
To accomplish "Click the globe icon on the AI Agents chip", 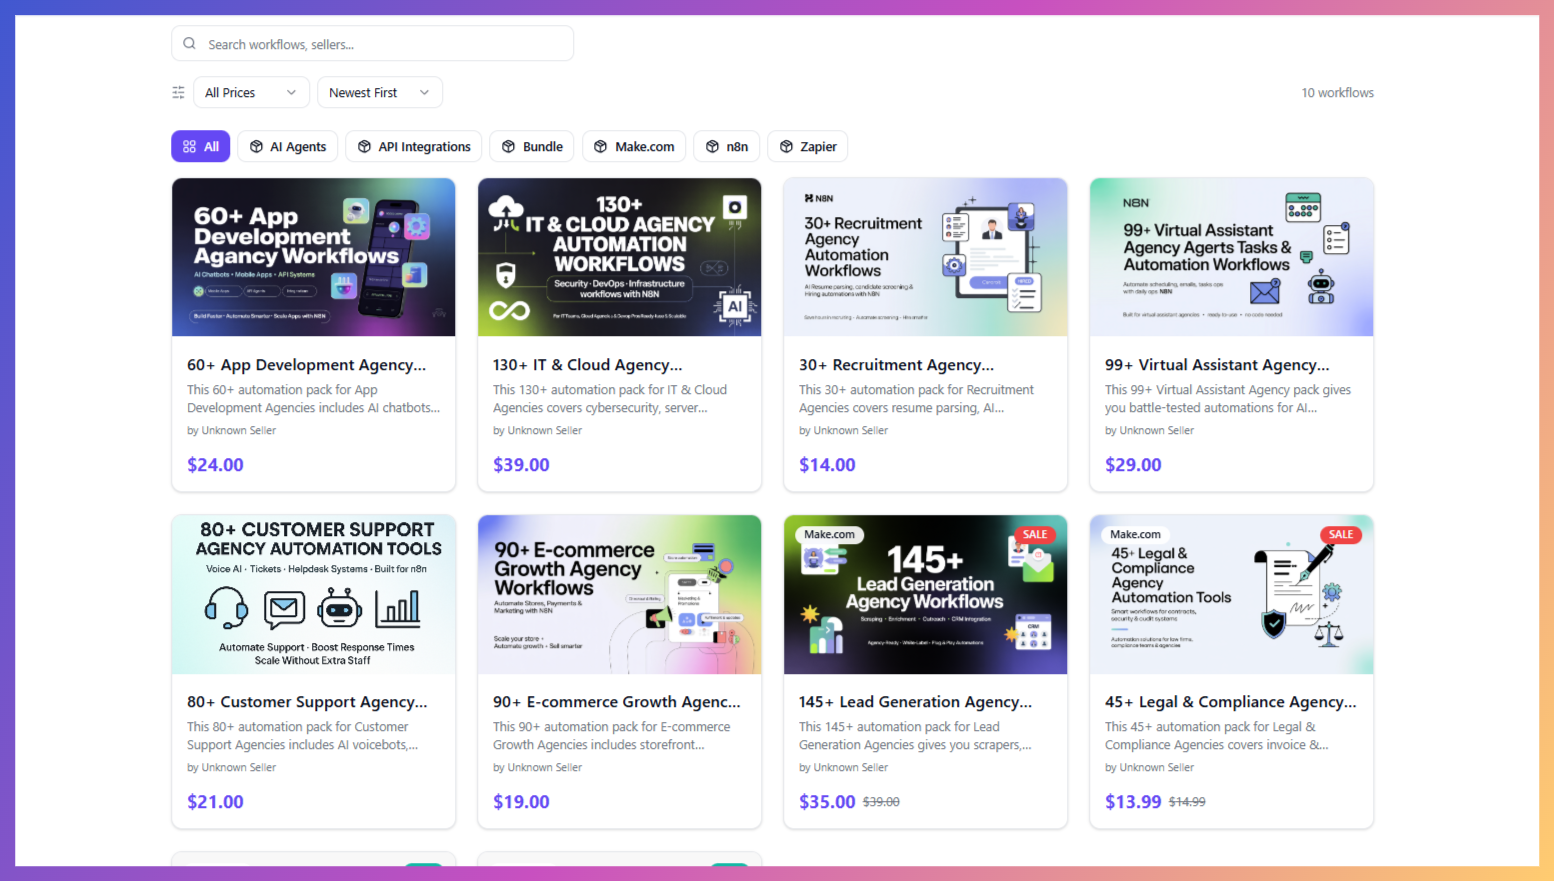I will (x=254, y=146).
